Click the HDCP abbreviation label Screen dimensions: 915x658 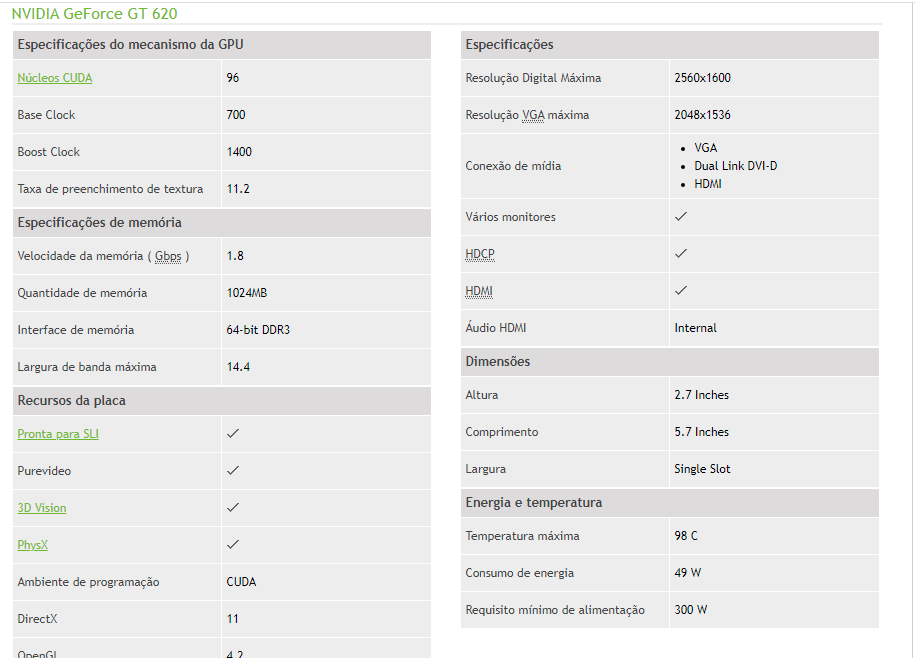point(480,254)
